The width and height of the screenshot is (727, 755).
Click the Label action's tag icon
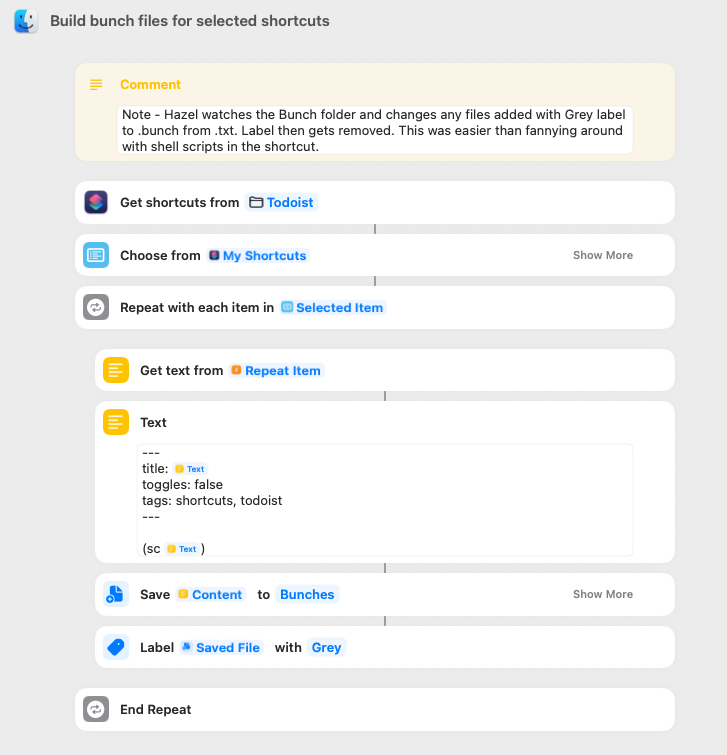(116, 647)
